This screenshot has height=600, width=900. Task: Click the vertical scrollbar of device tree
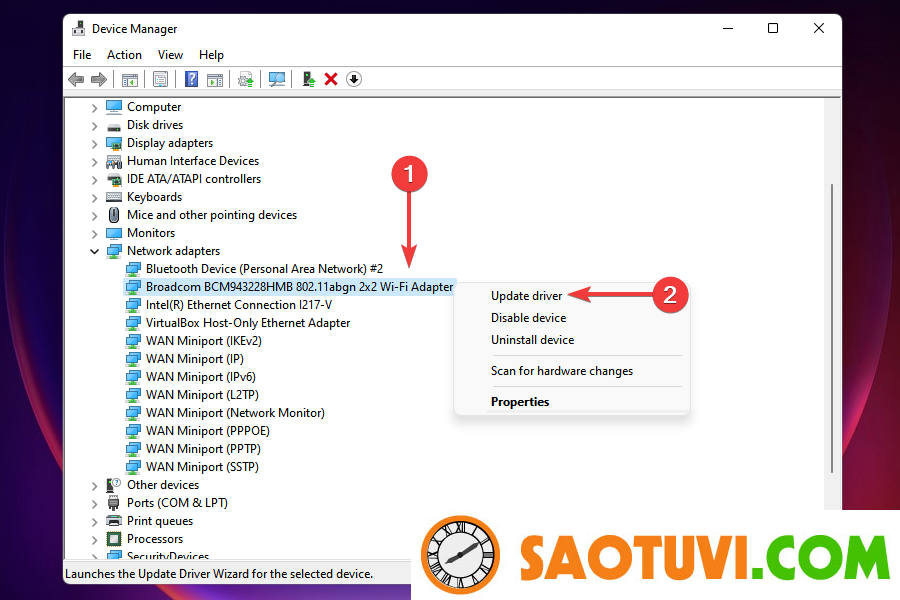[832, 330]
